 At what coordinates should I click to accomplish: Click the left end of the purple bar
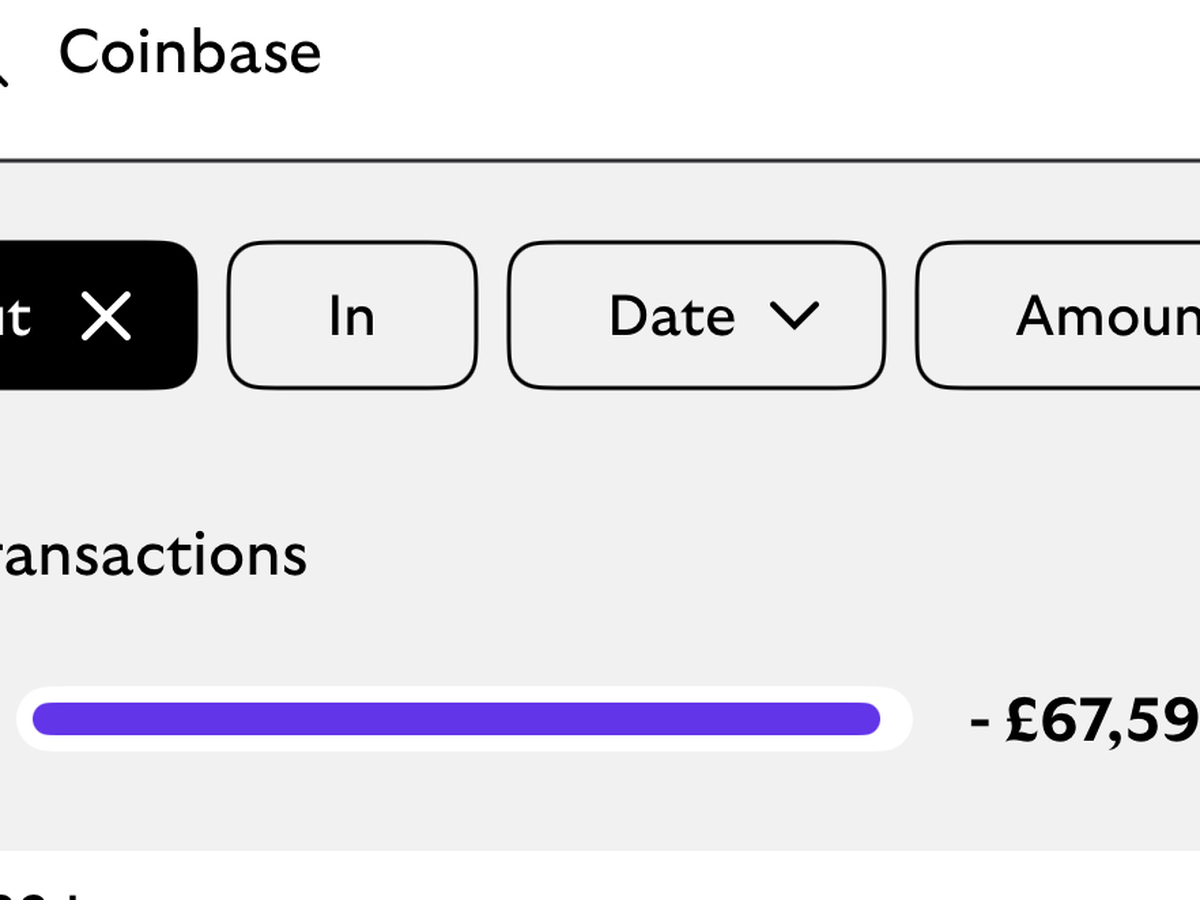(x=45, y=719)
